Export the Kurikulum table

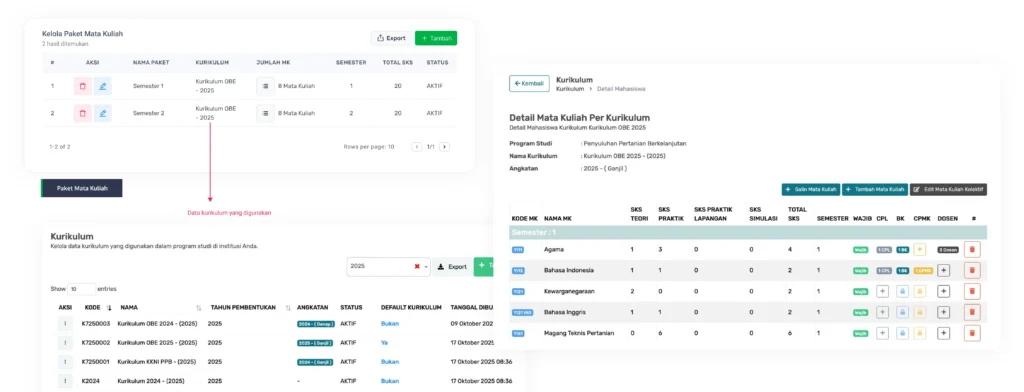451,267
